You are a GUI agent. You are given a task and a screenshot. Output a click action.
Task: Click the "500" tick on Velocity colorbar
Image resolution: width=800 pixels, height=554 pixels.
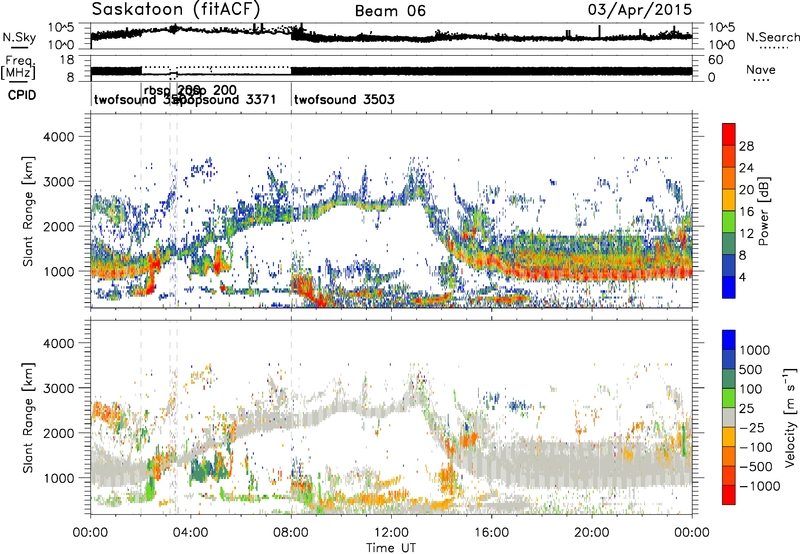(753, 370)
